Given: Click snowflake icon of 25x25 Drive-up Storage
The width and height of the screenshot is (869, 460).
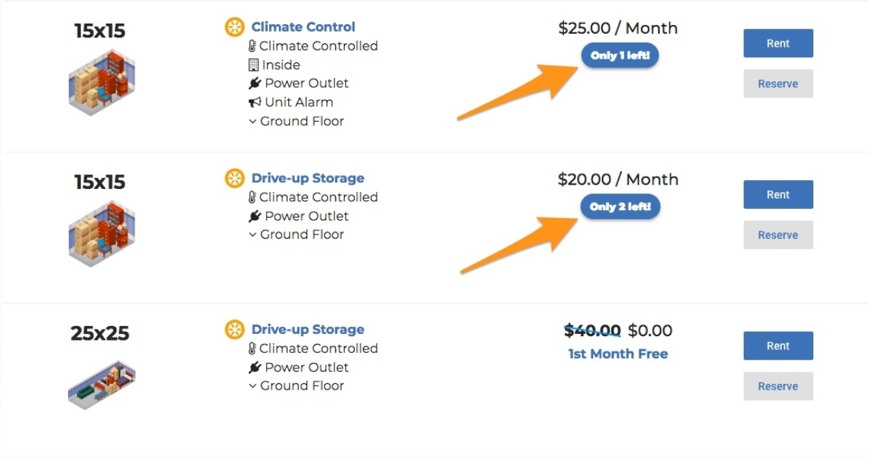Looking at the screenshot, I should point(235,329).
